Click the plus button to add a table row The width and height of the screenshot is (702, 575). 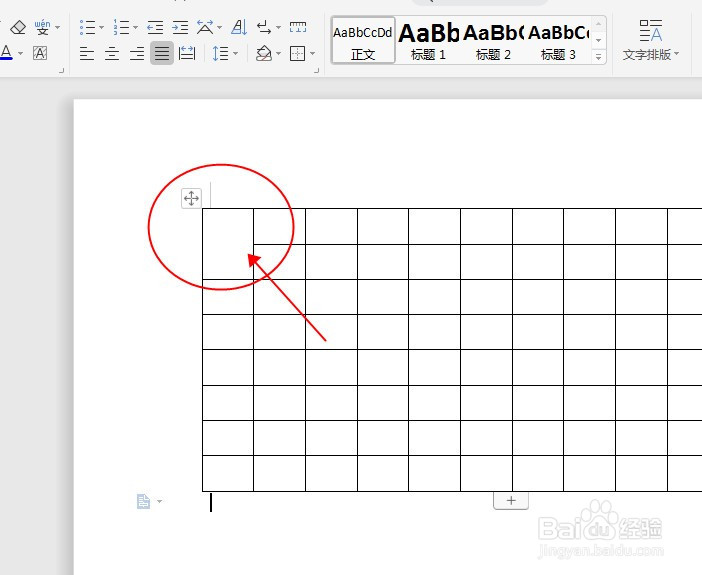pos(511,500)
